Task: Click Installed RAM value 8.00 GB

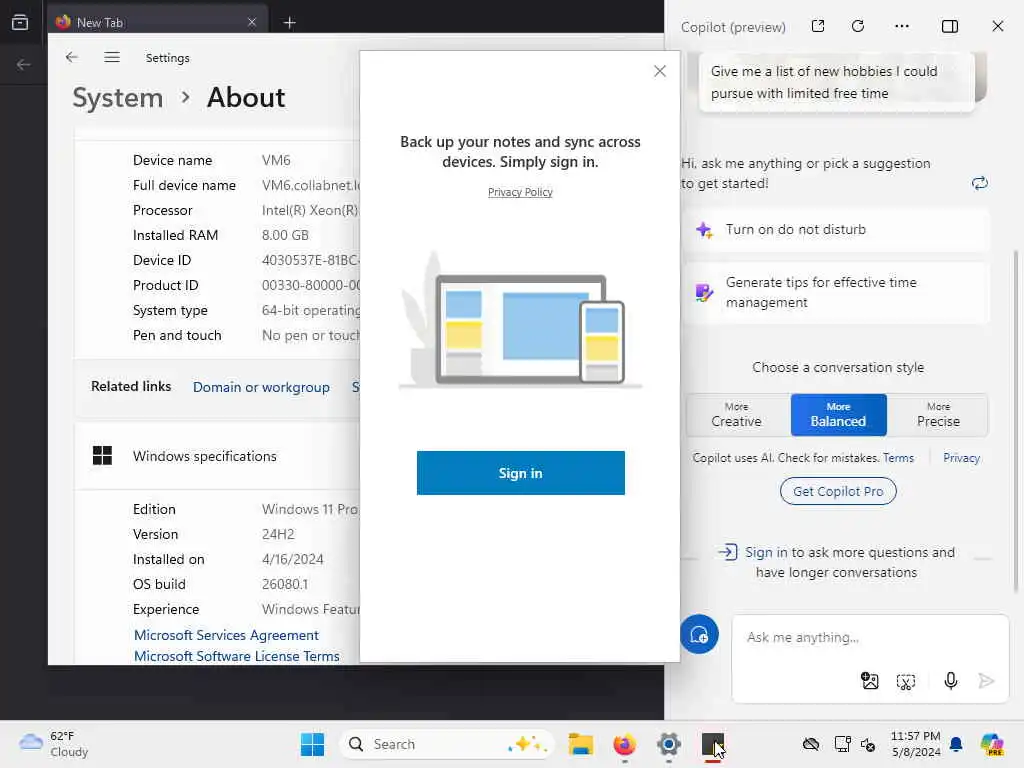Action: tap(285, 235)
